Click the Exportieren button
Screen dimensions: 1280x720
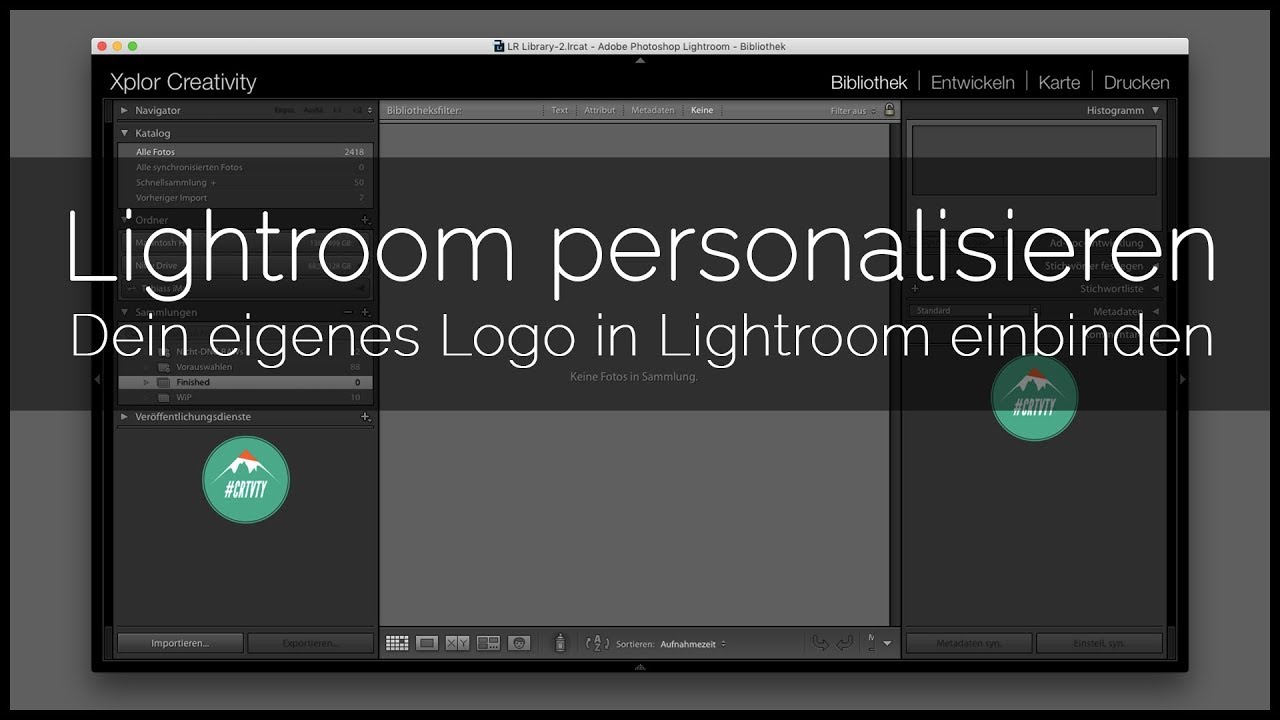tap(310, 643)
